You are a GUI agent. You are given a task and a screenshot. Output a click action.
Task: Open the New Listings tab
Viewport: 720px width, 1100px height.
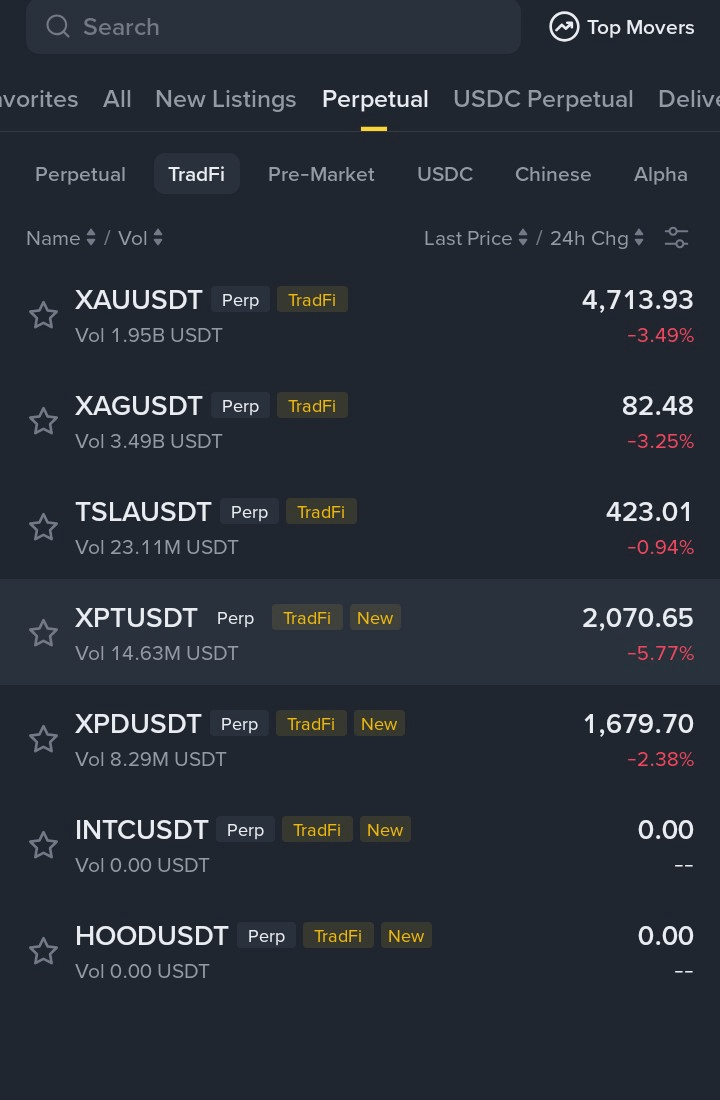(225, 99)
